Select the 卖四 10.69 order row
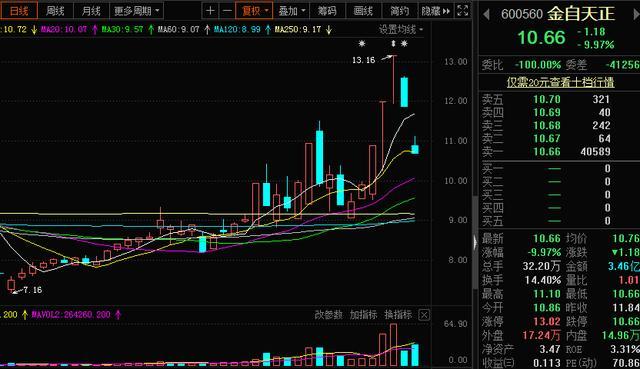 [559, 112]
